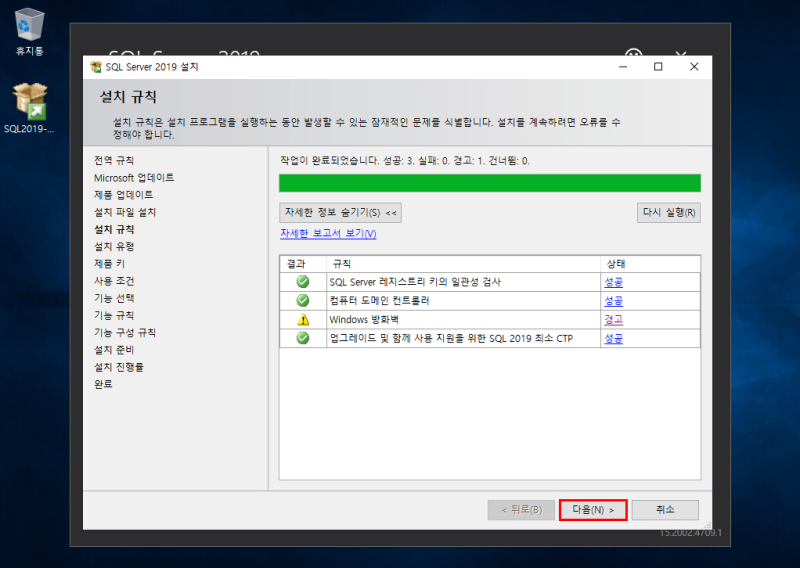Click the 상태 column header
This screenshot has width=800, height=568.
pos(650,264)
